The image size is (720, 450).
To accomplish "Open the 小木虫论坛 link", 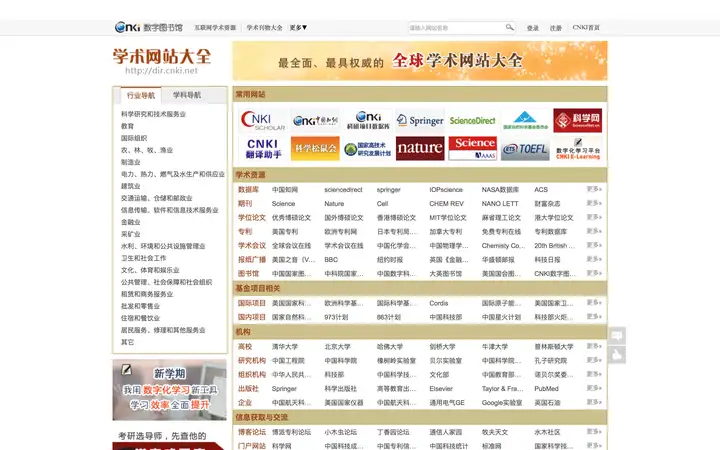I will (x=340, y=432).
